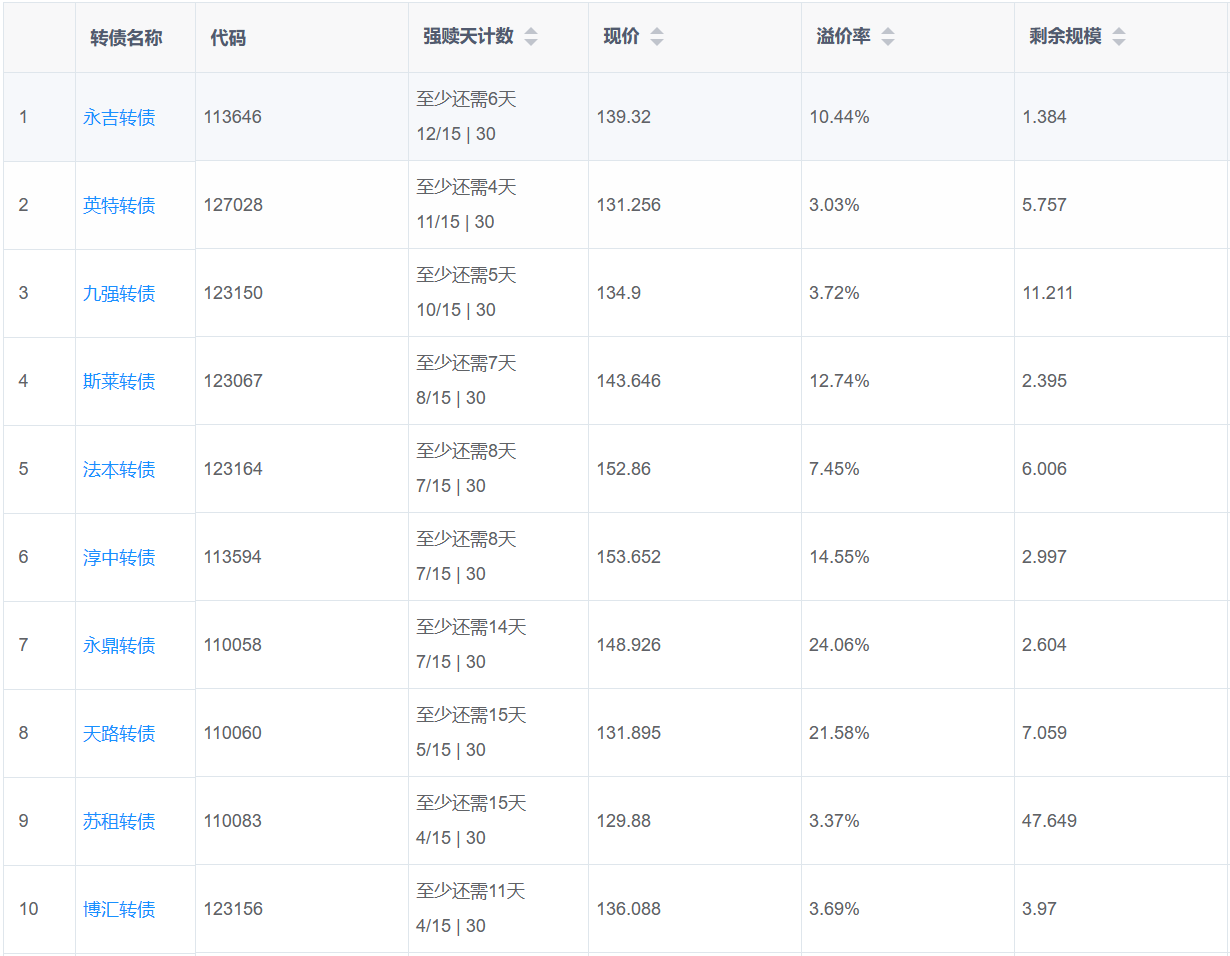Screen dimensions: 1230x956
Task: Open the 博汇转债 bond link
Action: click(x=119, y=909)
